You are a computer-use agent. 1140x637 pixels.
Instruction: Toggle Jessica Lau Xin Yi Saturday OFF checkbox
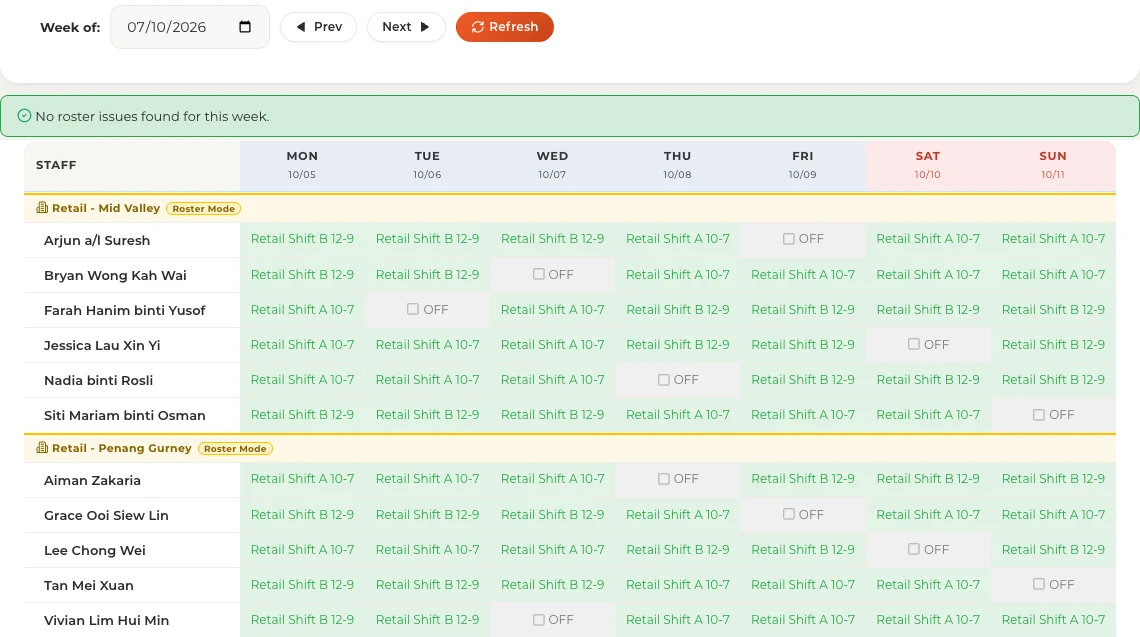pyautogui.click(x=914, y=344)
